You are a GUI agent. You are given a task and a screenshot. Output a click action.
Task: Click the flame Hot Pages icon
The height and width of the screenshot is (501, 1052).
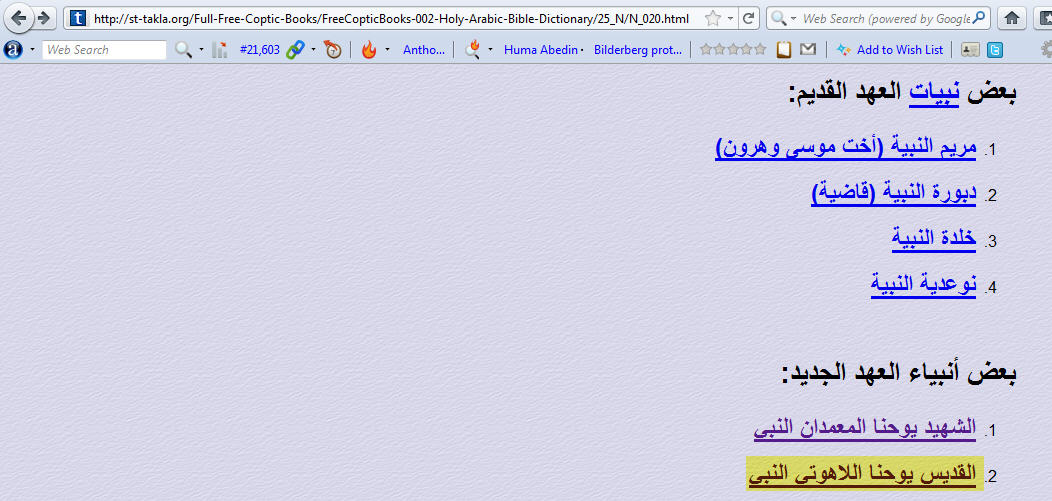[x=369, y=49]
